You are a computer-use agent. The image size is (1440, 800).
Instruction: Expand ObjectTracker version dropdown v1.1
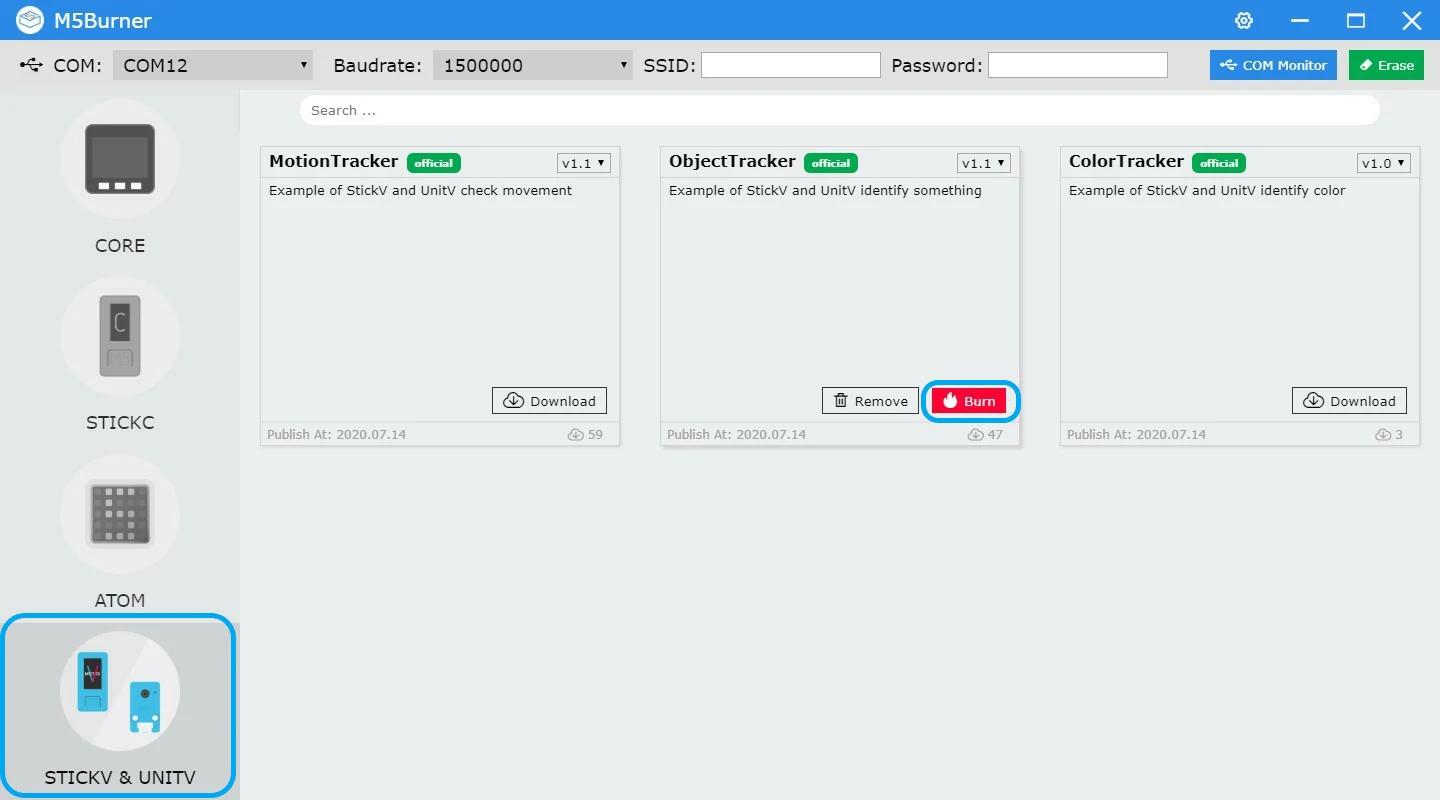(x=984, y=163)
